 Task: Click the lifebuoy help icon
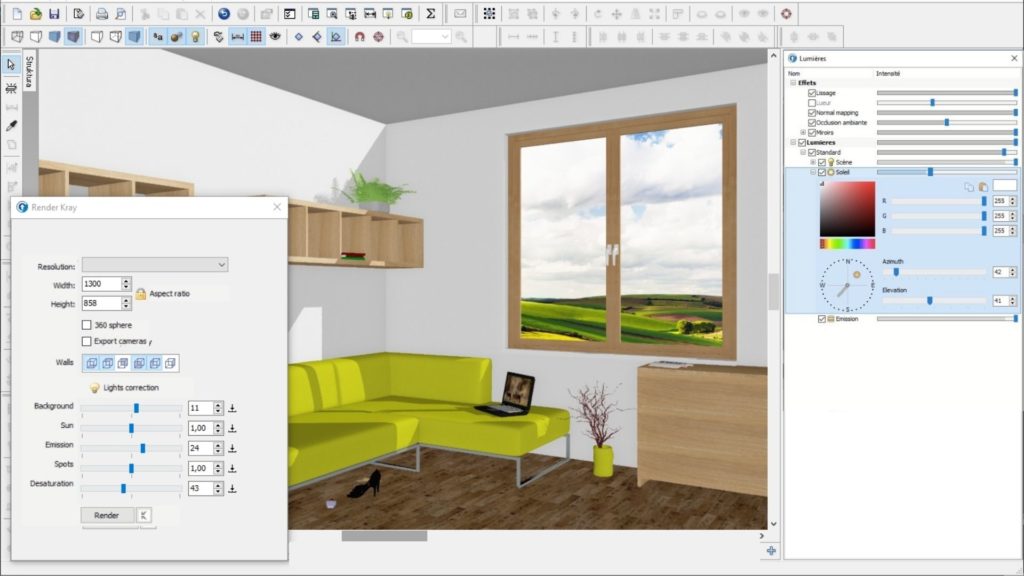point(786,14)
